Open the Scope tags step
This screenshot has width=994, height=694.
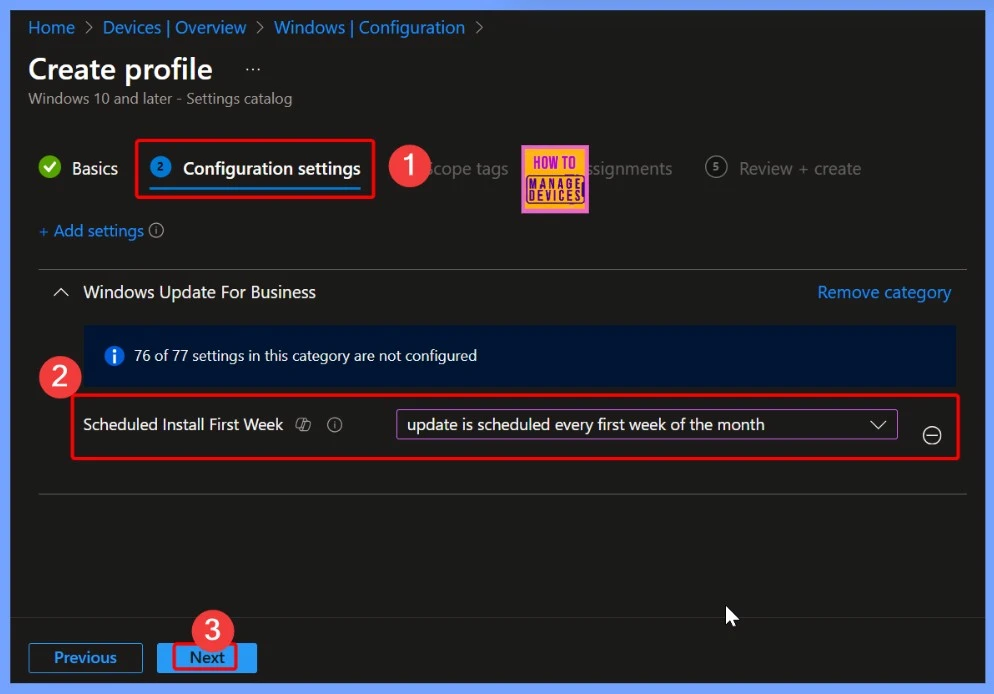[468, 169]
